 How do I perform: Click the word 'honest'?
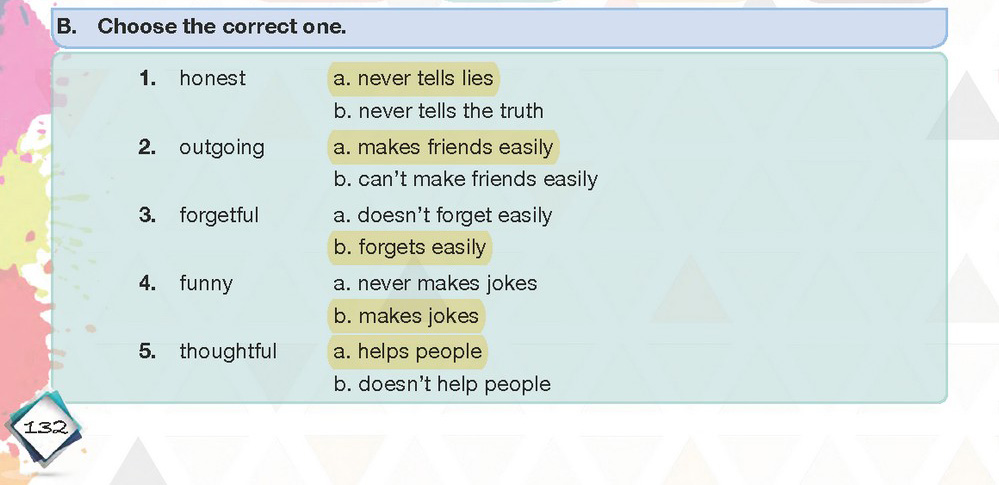tap(212, 78)
